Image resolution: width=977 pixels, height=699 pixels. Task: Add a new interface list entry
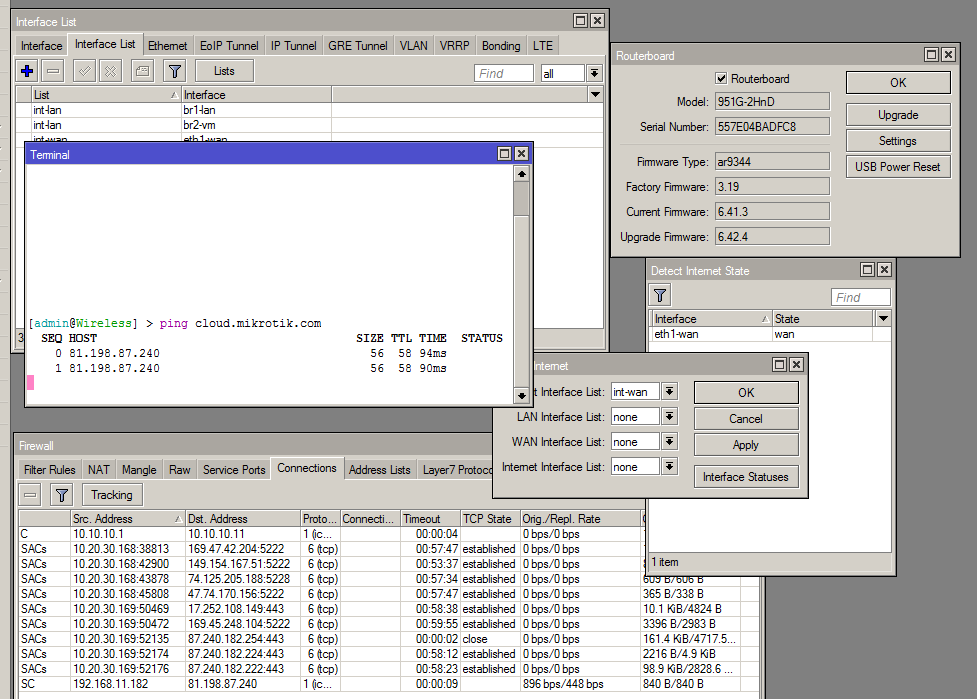tap(27, 71)
